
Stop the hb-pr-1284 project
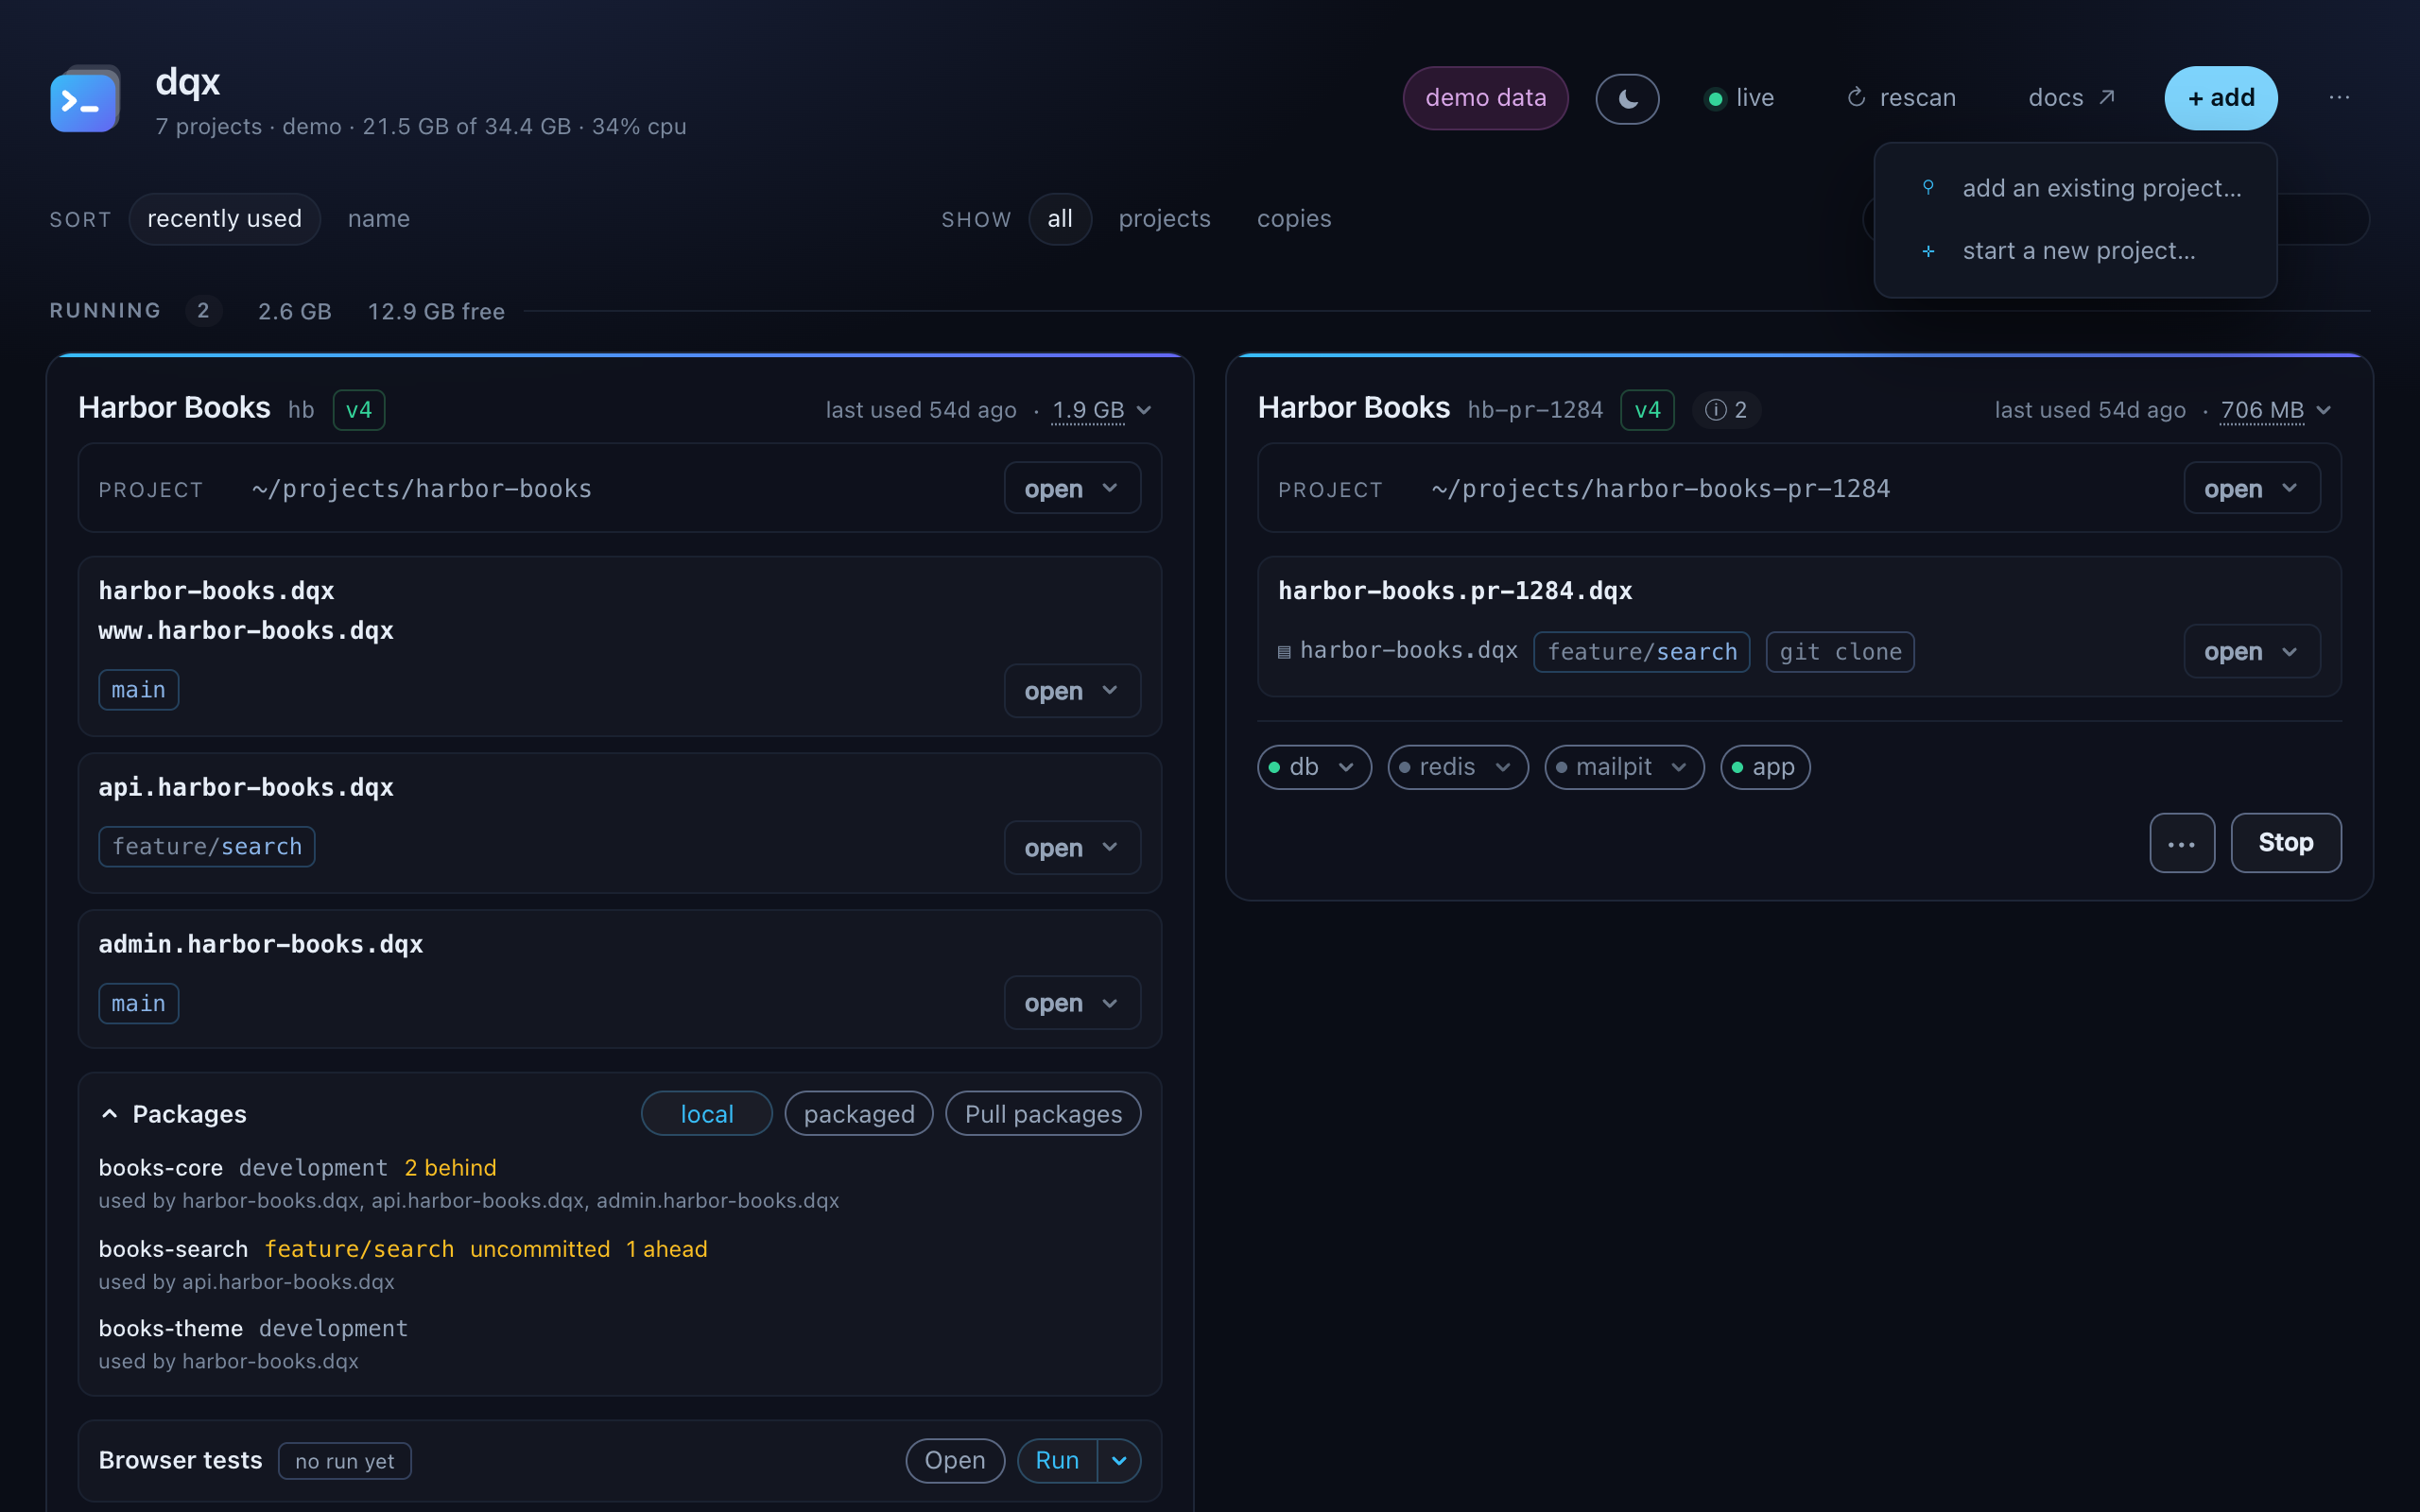[x=2286, y=843]
